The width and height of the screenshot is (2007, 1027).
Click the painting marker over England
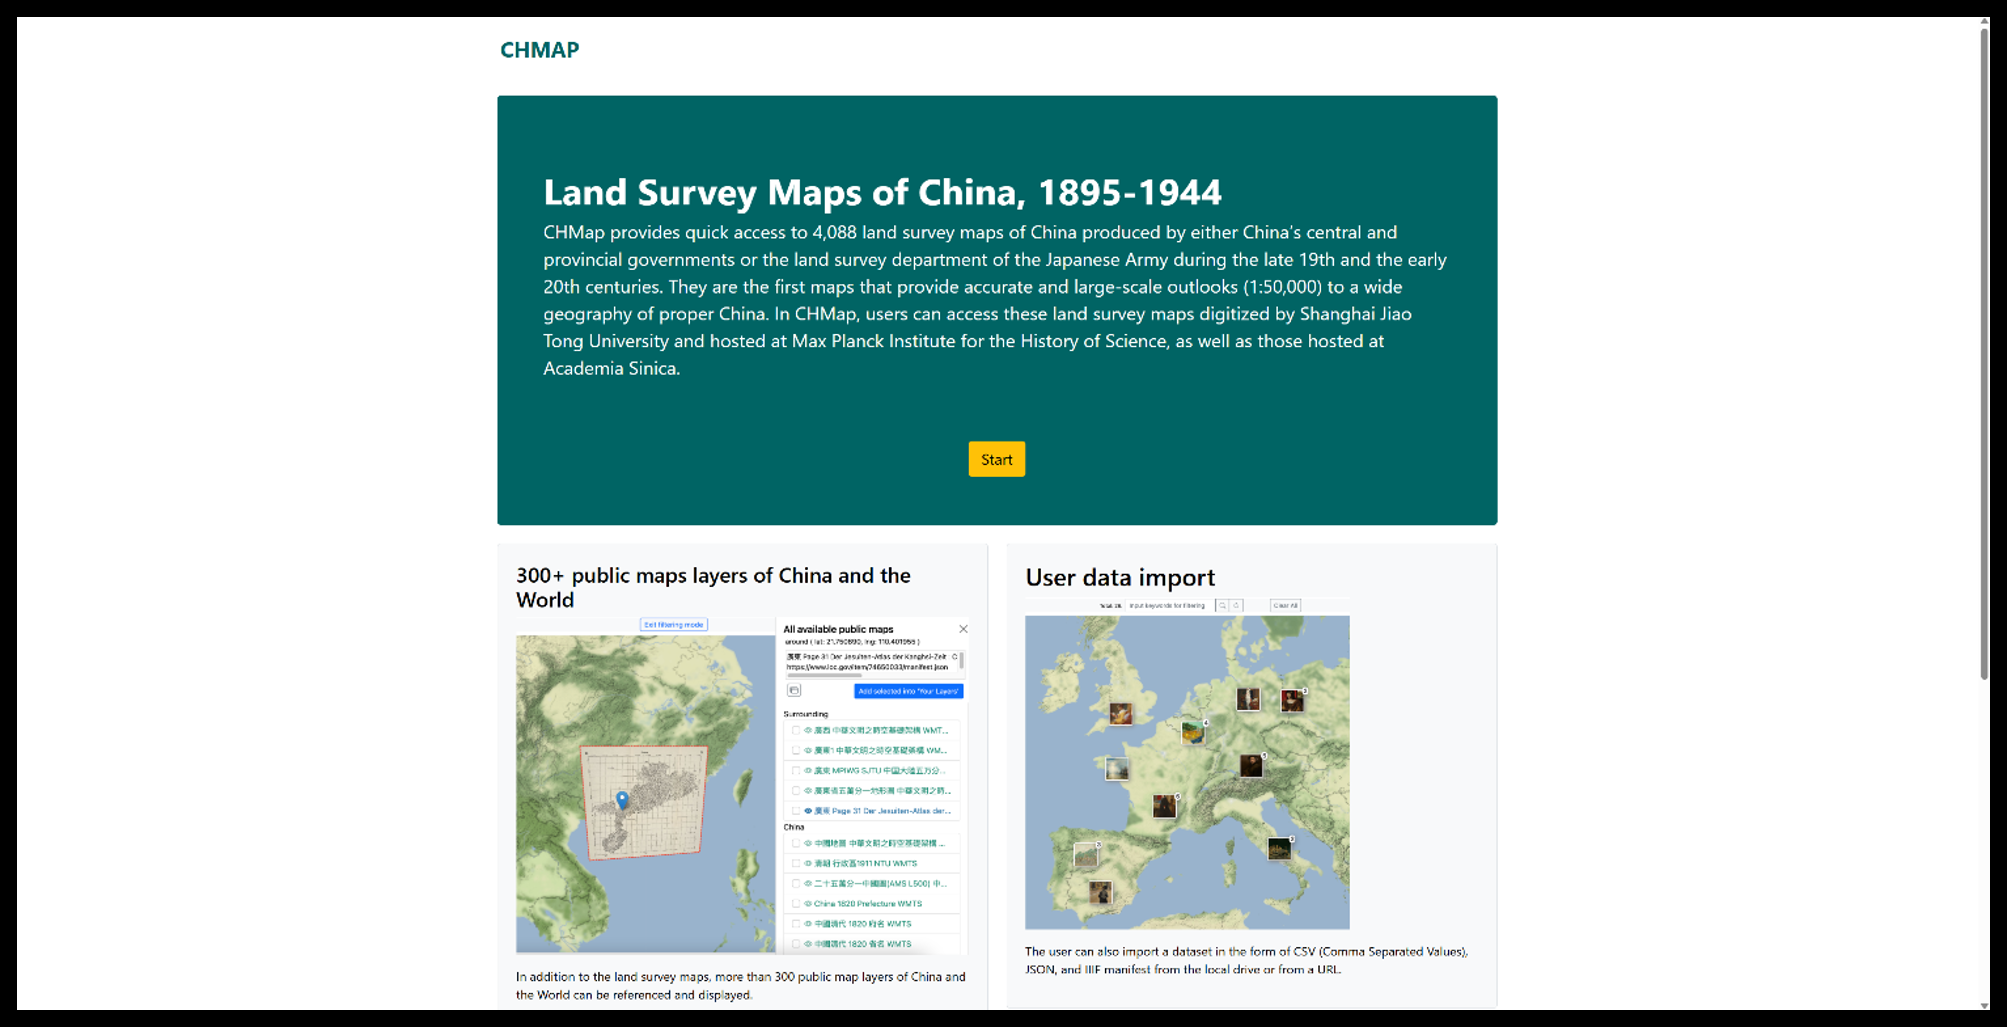(1120, 713)
